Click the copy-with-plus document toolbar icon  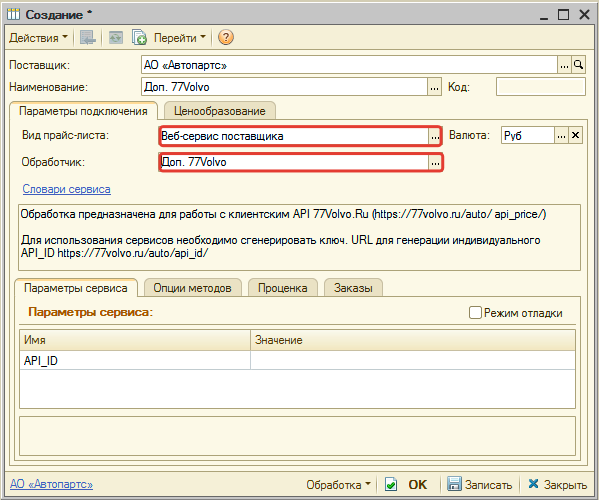tap(139, 37)
